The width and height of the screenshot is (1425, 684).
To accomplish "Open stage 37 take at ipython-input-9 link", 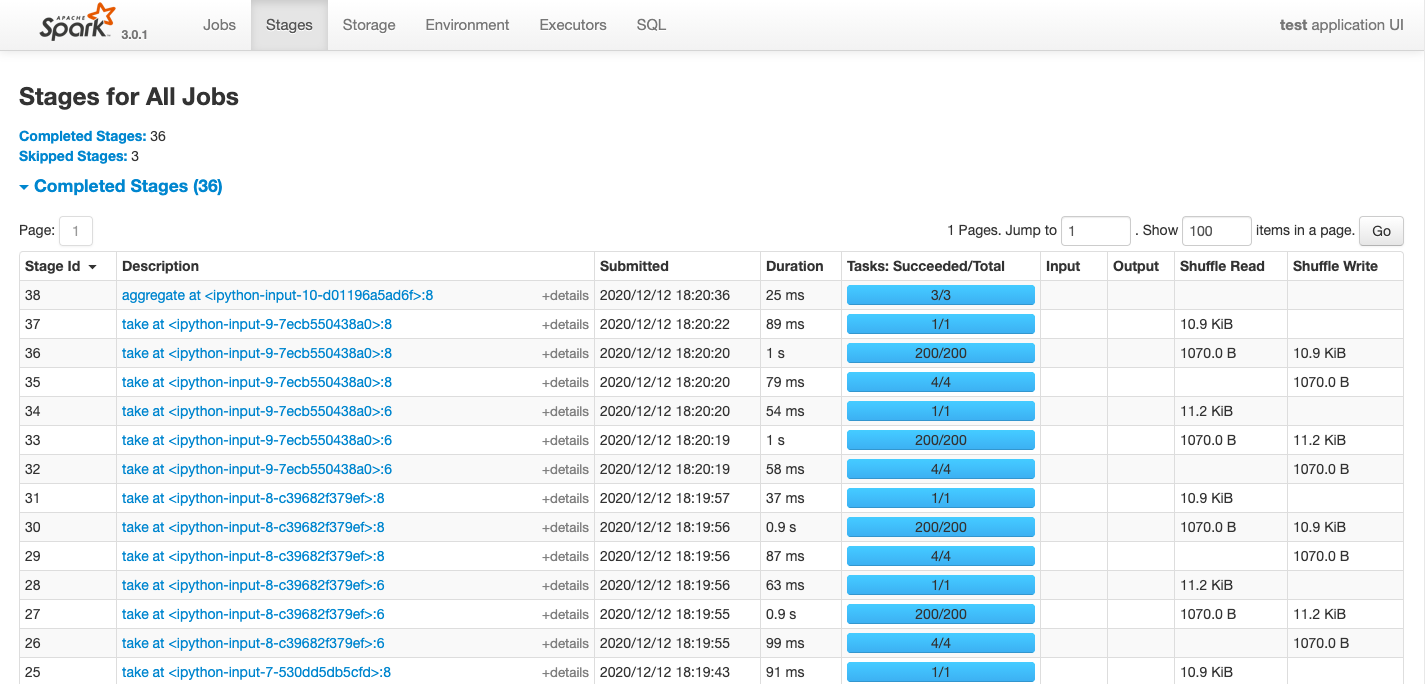I will (257, 324).
